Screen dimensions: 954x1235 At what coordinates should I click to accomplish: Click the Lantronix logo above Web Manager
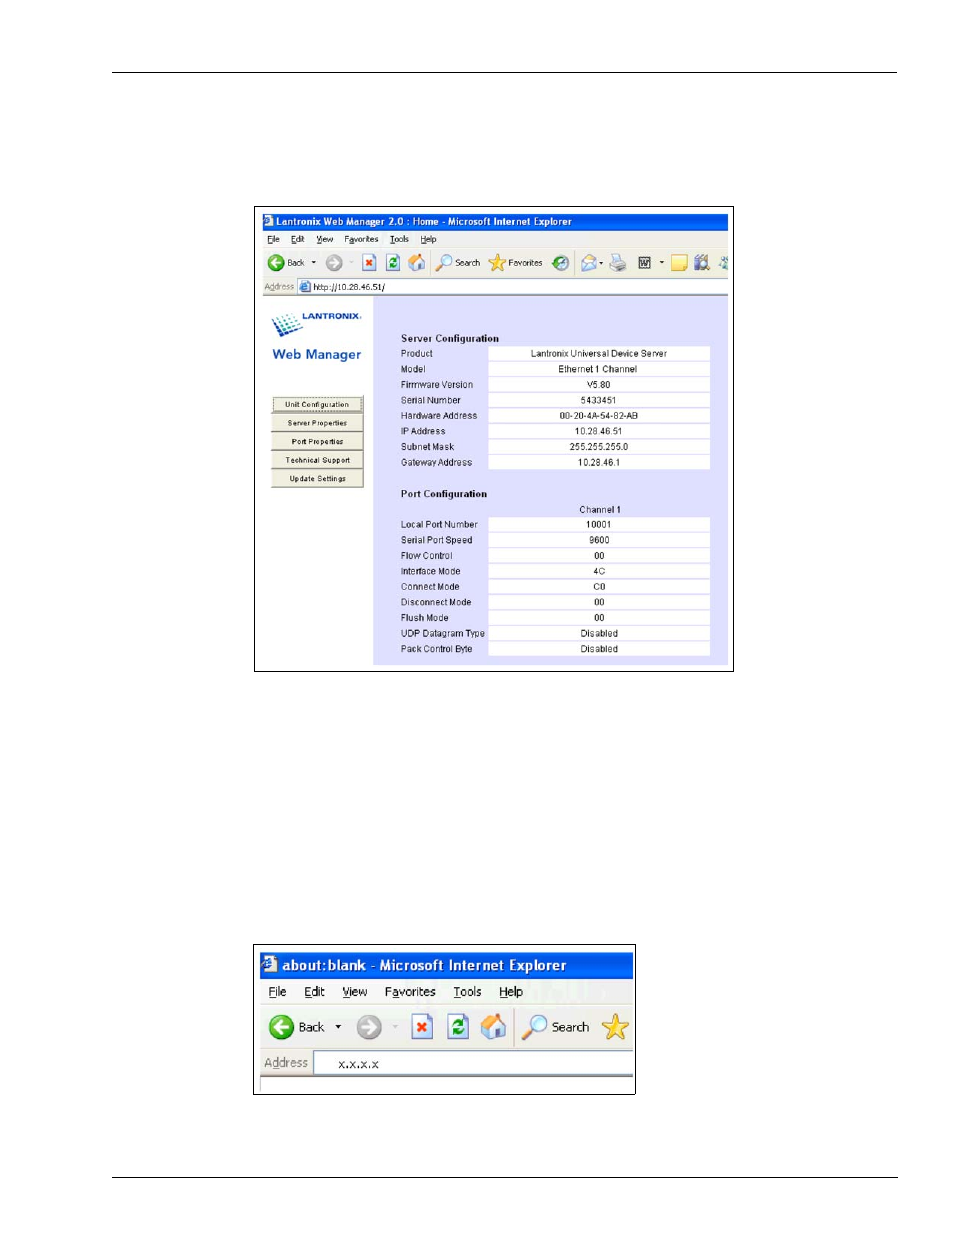point(316,323)
